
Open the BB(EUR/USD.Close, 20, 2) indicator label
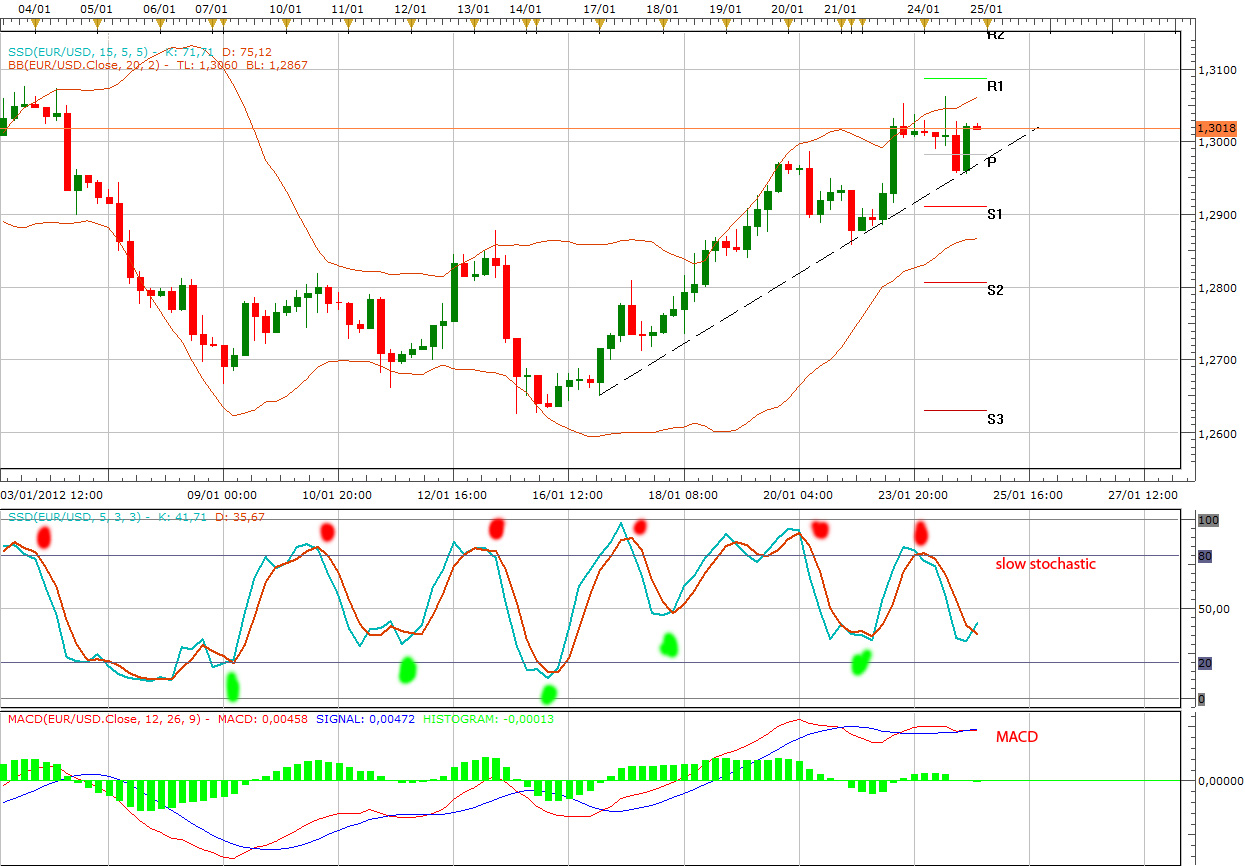pyautogui.click(x=83, y=64)
